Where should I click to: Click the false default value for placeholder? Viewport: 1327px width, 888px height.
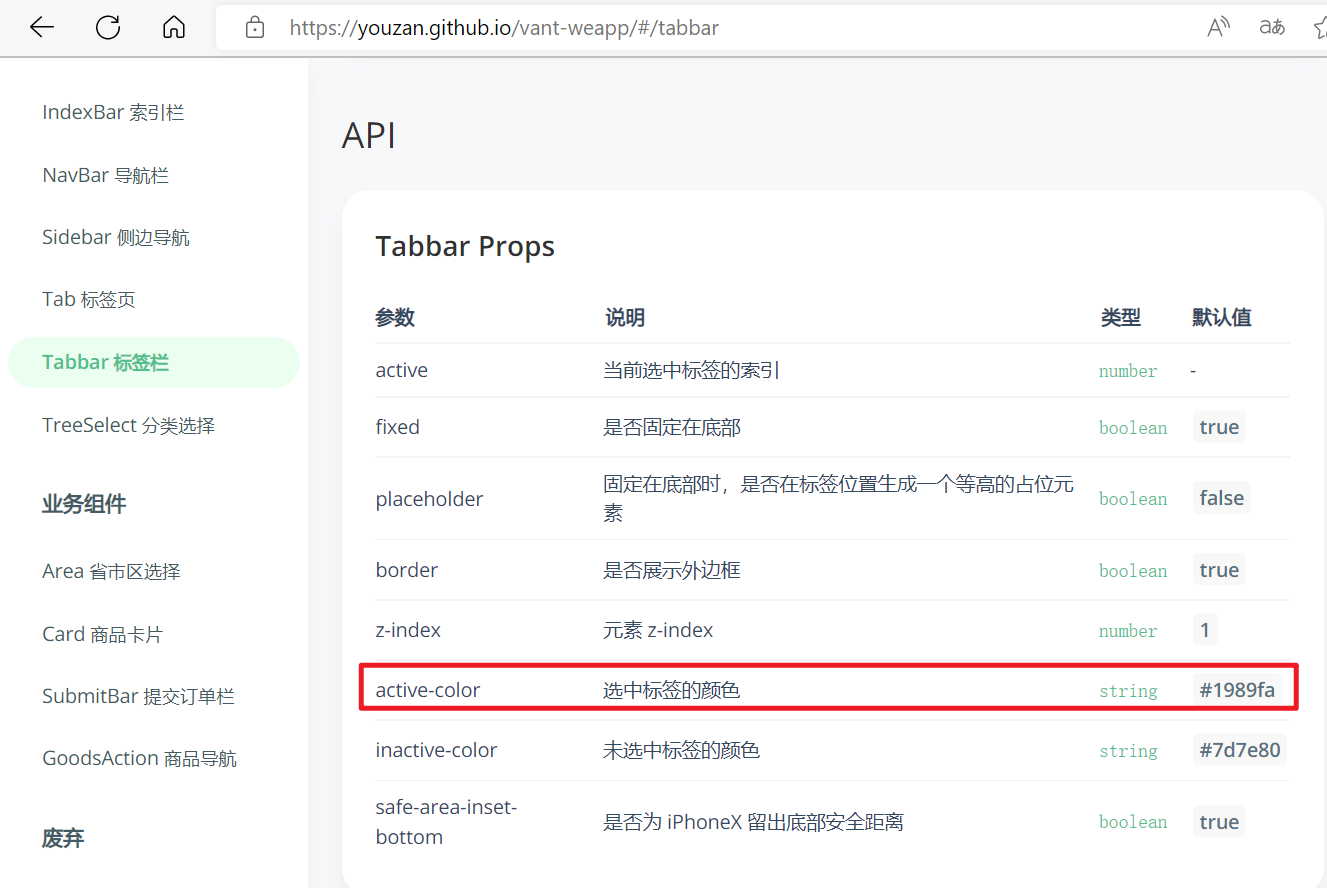point(1222,498)
